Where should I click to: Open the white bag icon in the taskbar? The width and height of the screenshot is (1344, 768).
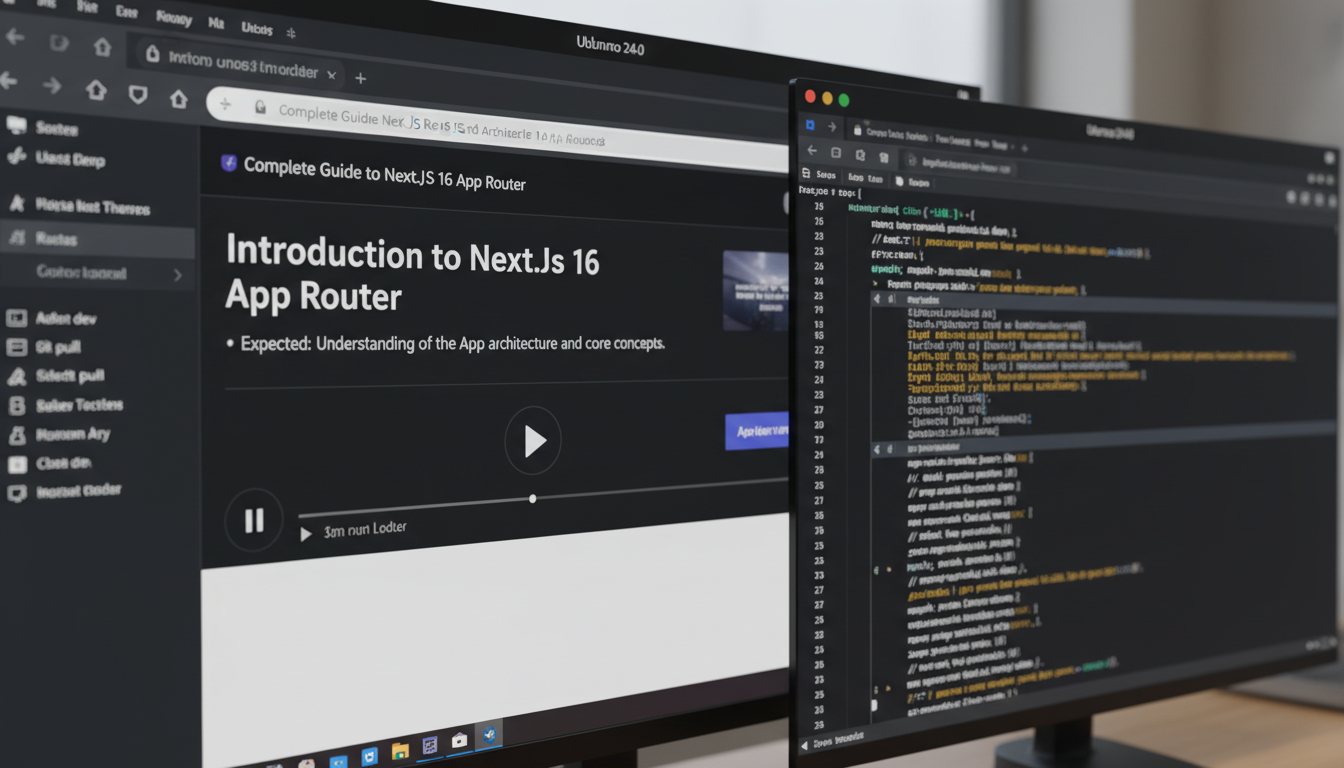point(459,741)
